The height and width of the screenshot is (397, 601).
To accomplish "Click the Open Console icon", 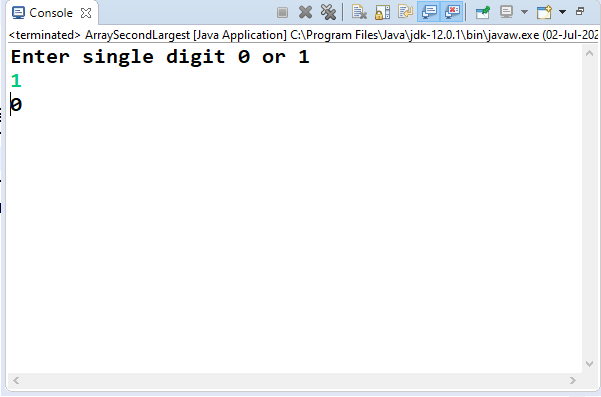I will tap(544, 12).
